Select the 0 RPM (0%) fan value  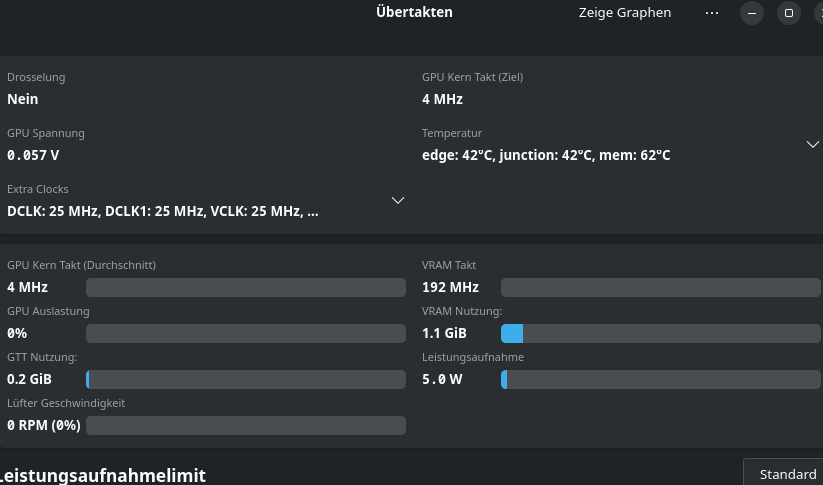click(44, 425)
